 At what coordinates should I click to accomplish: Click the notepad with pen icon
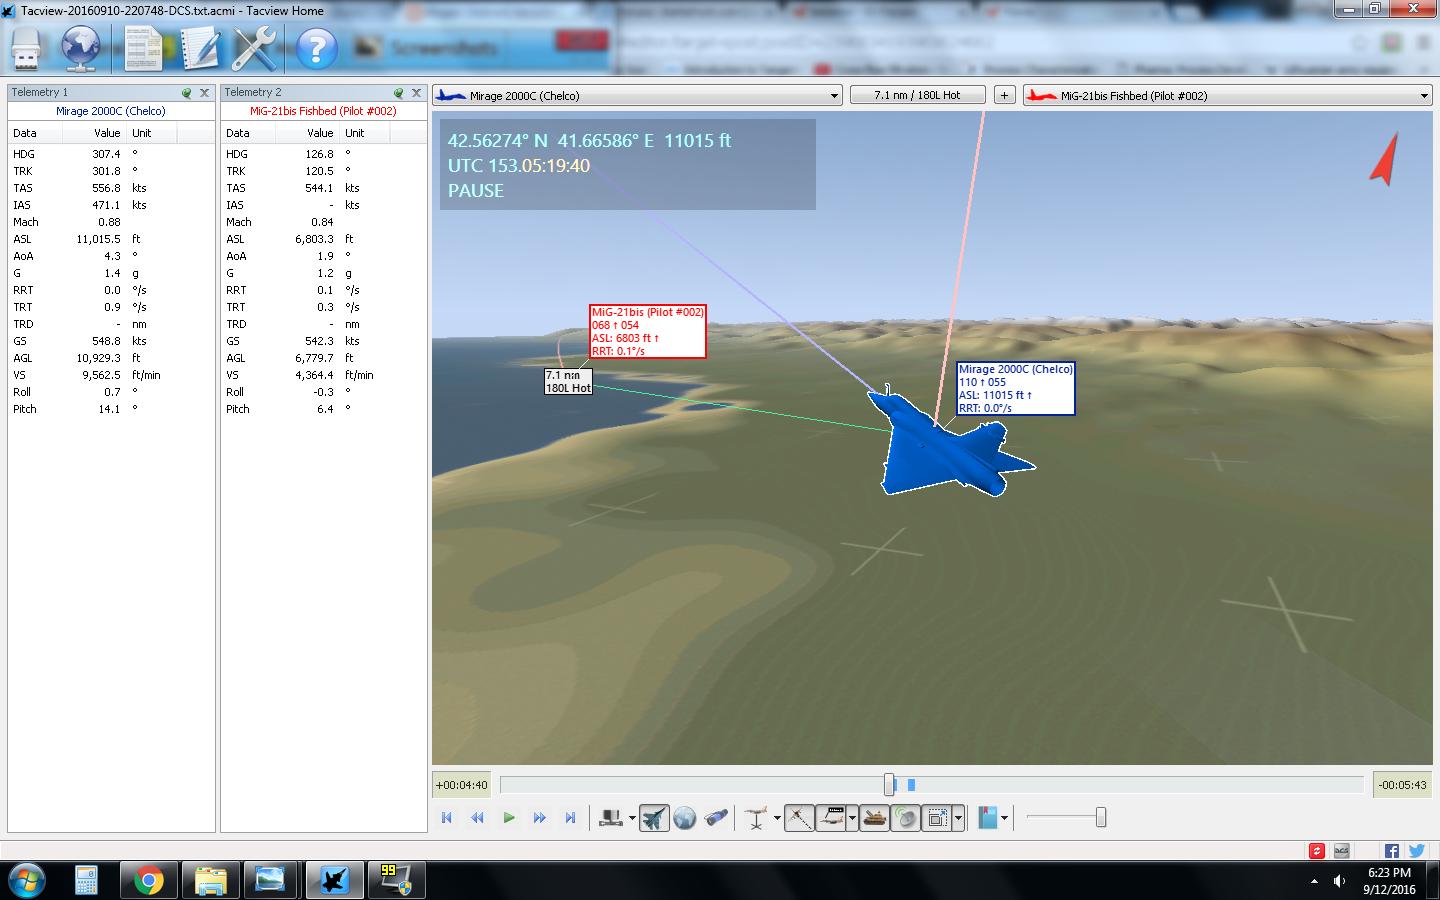pyautogui.click(x=199, y=48)
